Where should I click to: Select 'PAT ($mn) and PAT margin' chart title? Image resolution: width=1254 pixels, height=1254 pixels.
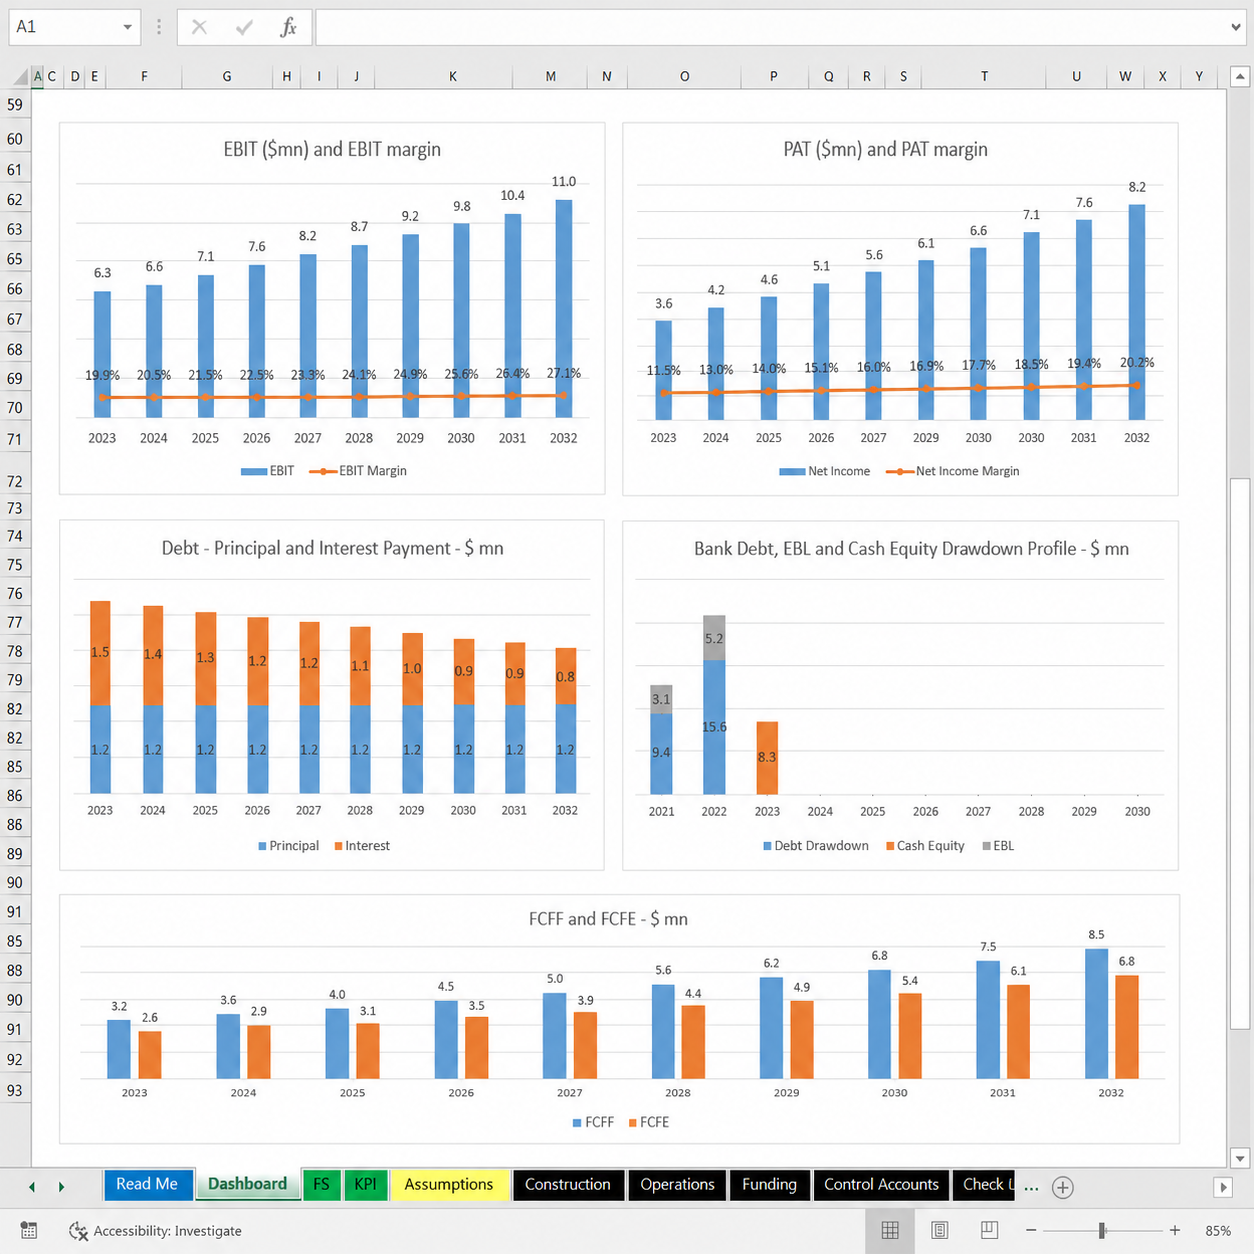point(885,149)
